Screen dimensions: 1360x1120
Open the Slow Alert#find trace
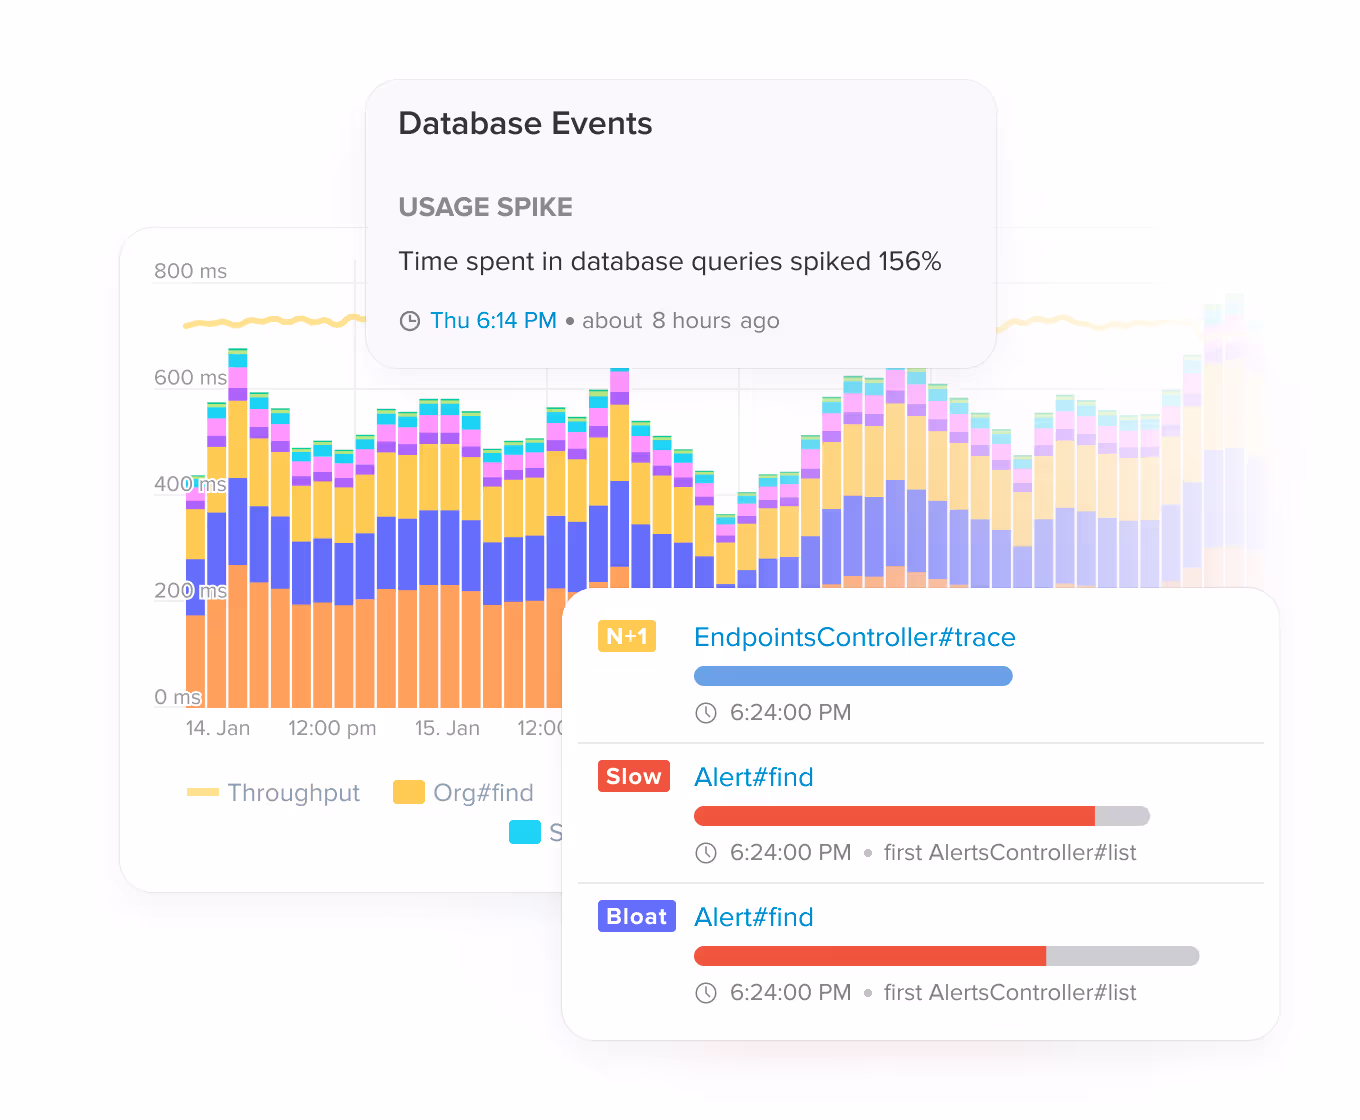[754, 777]
